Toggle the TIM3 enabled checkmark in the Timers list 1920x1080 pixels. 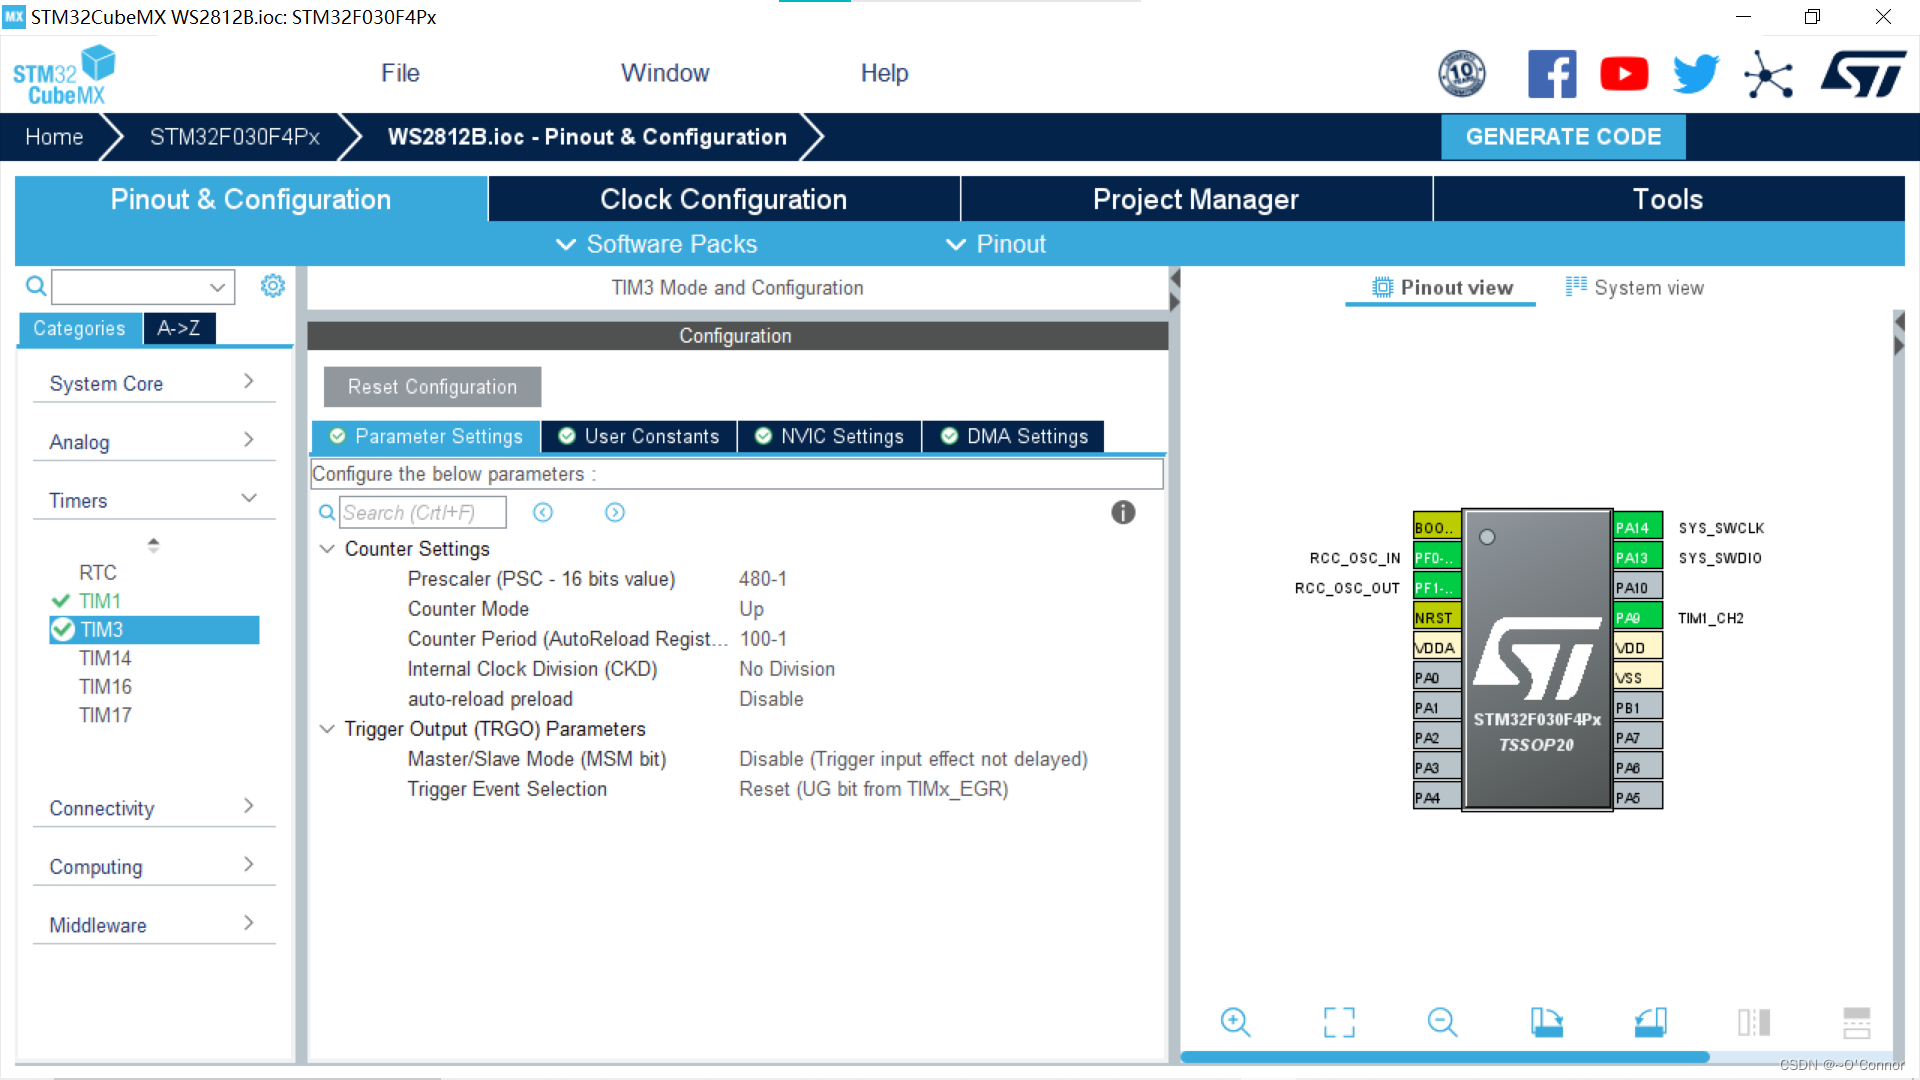[63, 629]
